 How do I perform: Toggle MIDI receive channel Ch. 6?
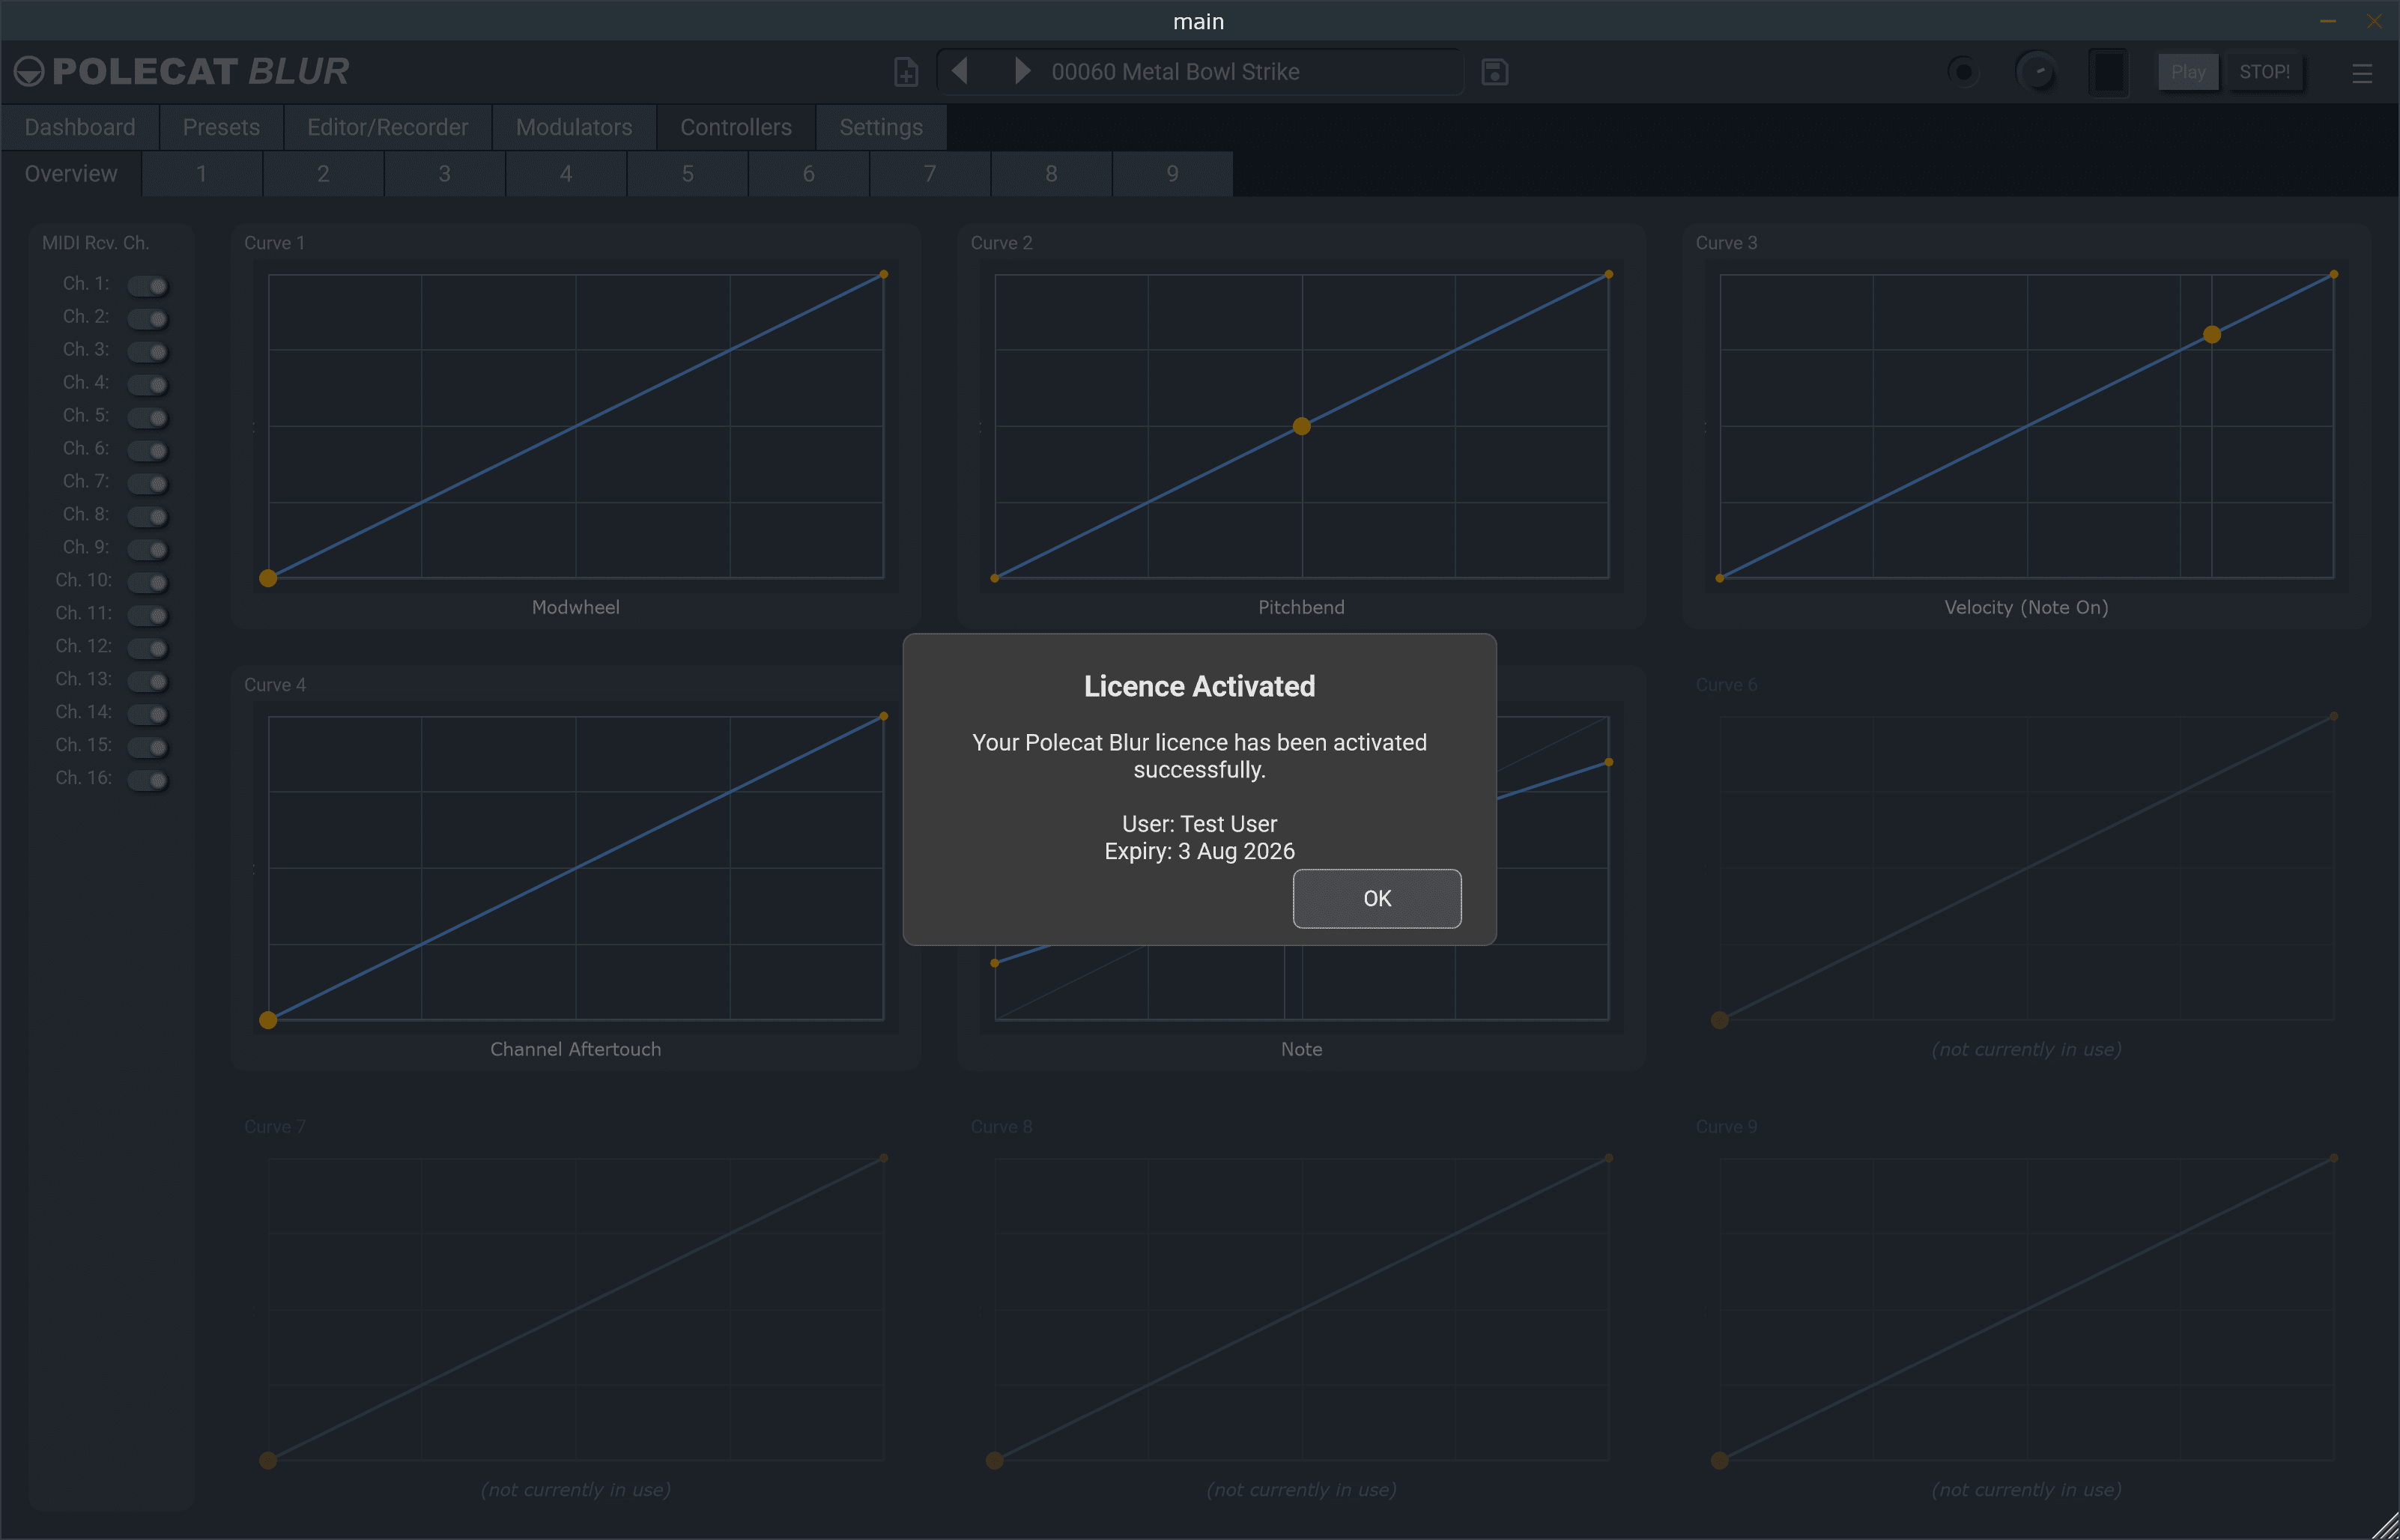click(147, 451)
